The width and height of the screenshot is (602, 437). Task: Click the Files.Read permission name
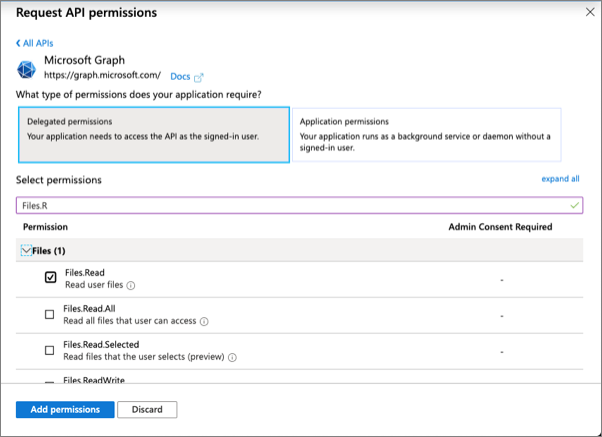pyautogui.click(x=84, y=273)
